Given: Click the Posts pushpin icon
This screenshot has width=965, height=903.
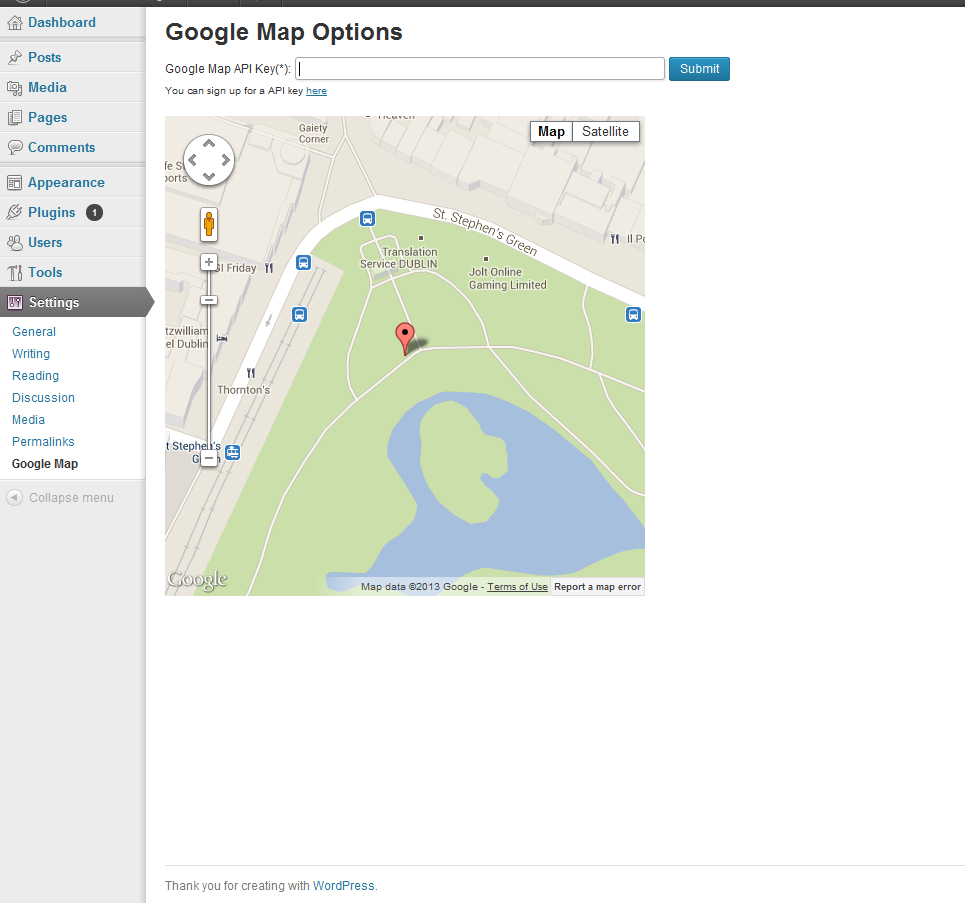Looking at the screenshot, I should coord(15,57).
